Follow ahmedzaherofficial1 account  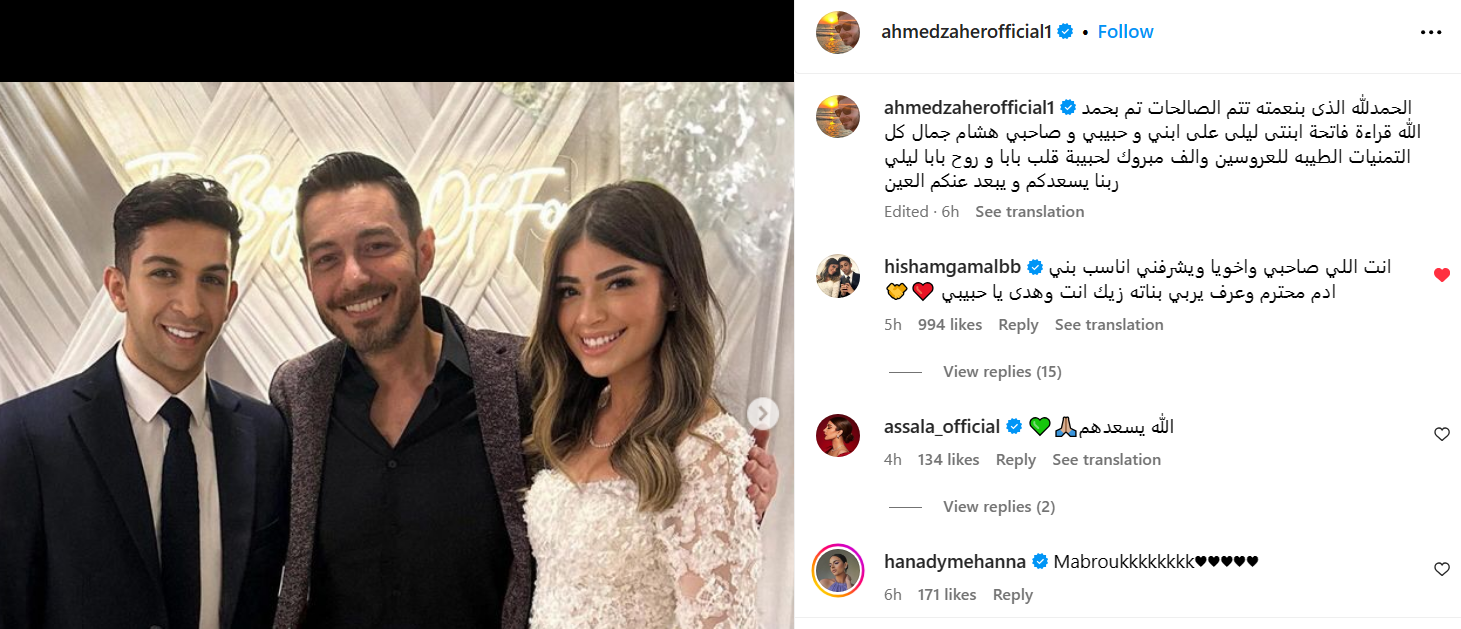[1125, 32]
